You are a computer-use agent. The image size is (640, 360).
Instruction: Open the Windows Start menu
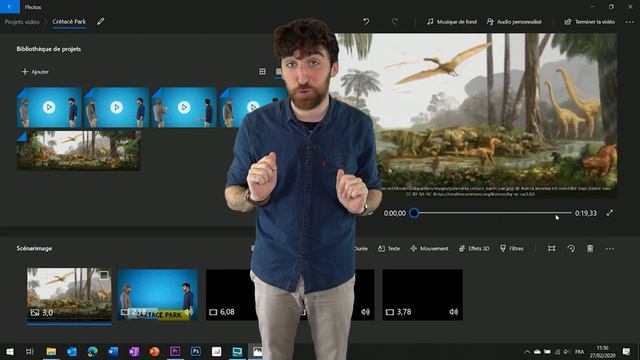point(10,351)
